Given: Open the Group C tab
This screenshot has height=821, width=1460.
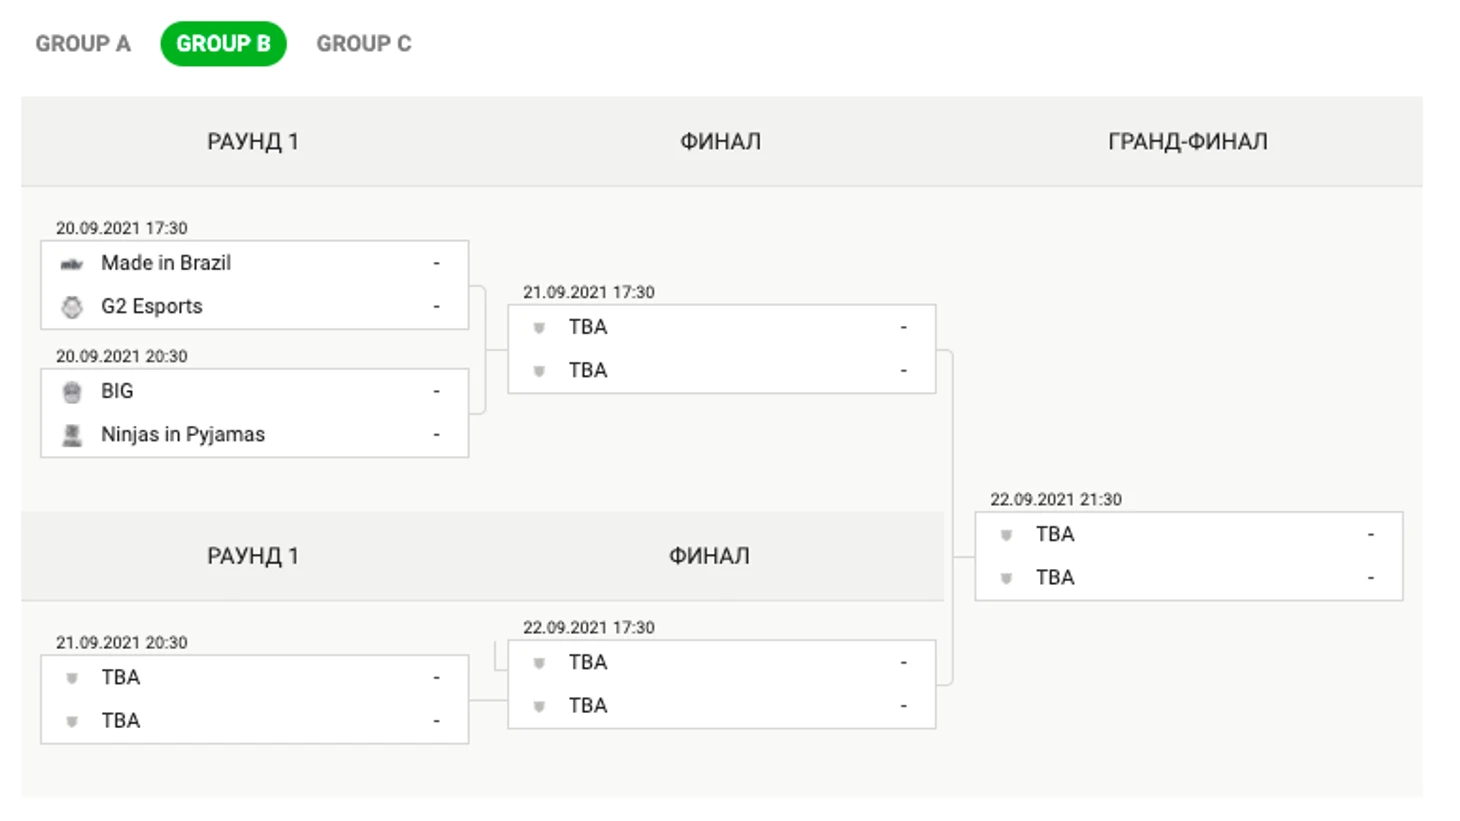Looking at the screenshot, I should coord(364,44).
